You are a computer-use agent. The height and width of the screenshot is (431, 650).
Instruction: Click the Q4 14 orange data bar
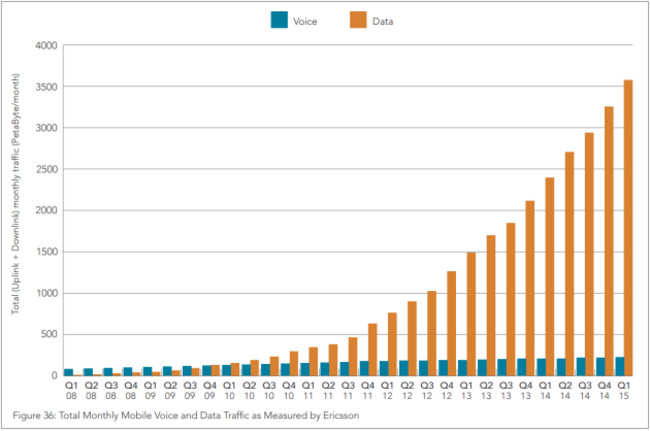tap(609, 241)
